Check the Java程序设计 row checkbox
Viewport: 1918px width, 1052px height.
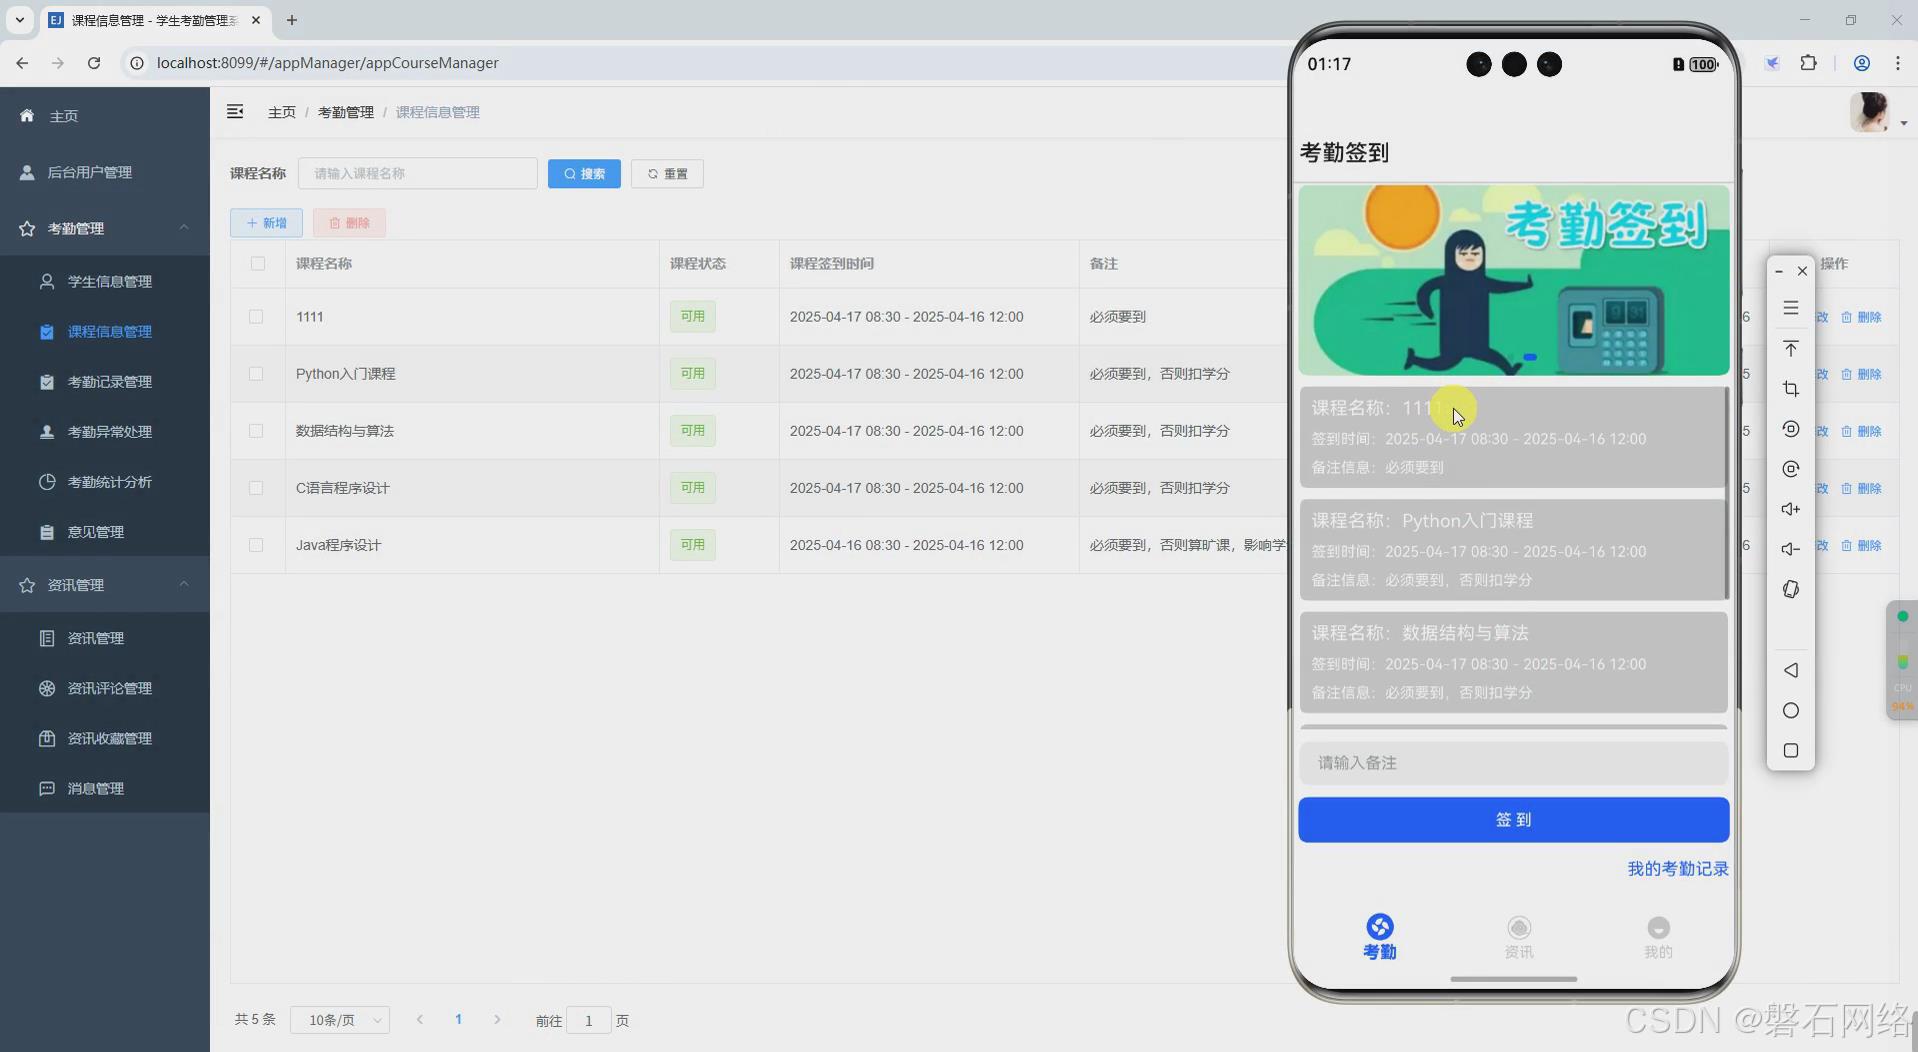tap(256, 544)
